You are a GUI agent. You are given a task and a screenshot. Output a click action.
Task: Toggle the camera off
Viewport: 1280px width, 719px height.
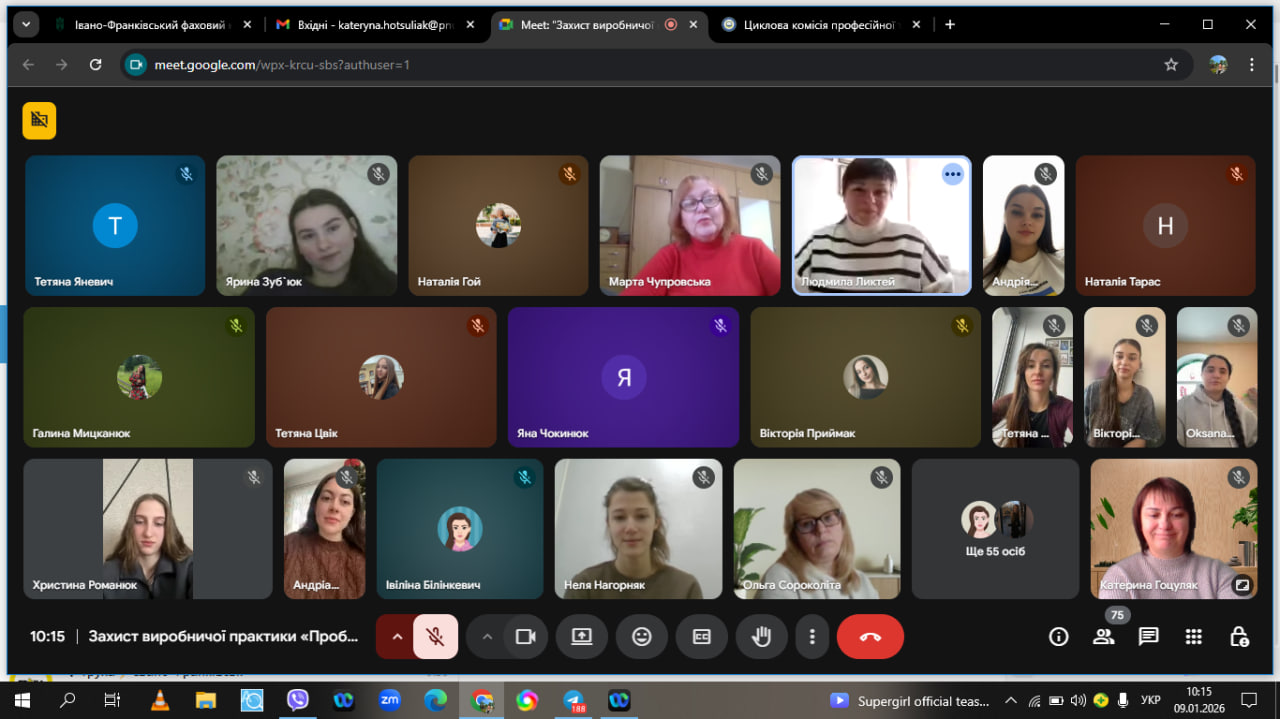point(525,637)
